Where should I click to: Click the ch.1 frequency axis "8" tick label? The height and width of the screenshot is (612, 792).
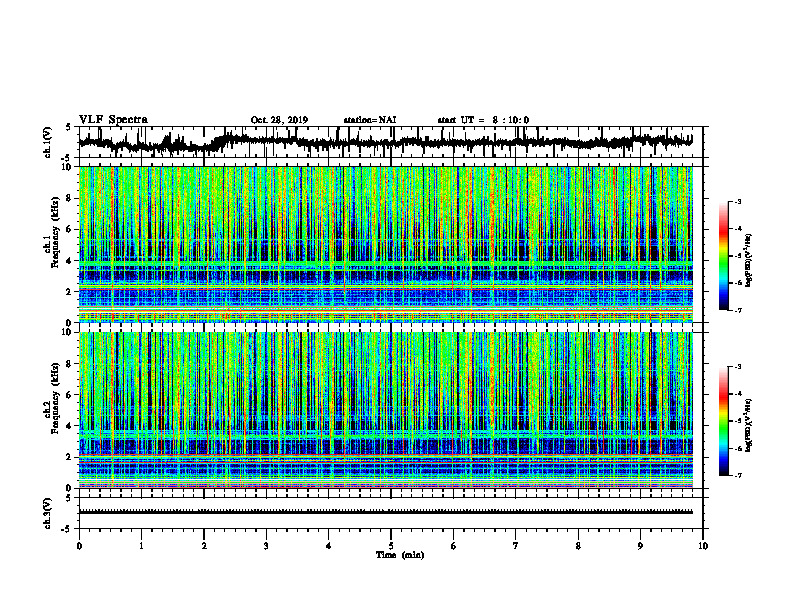pyautogui.click(x=70, y=198)
